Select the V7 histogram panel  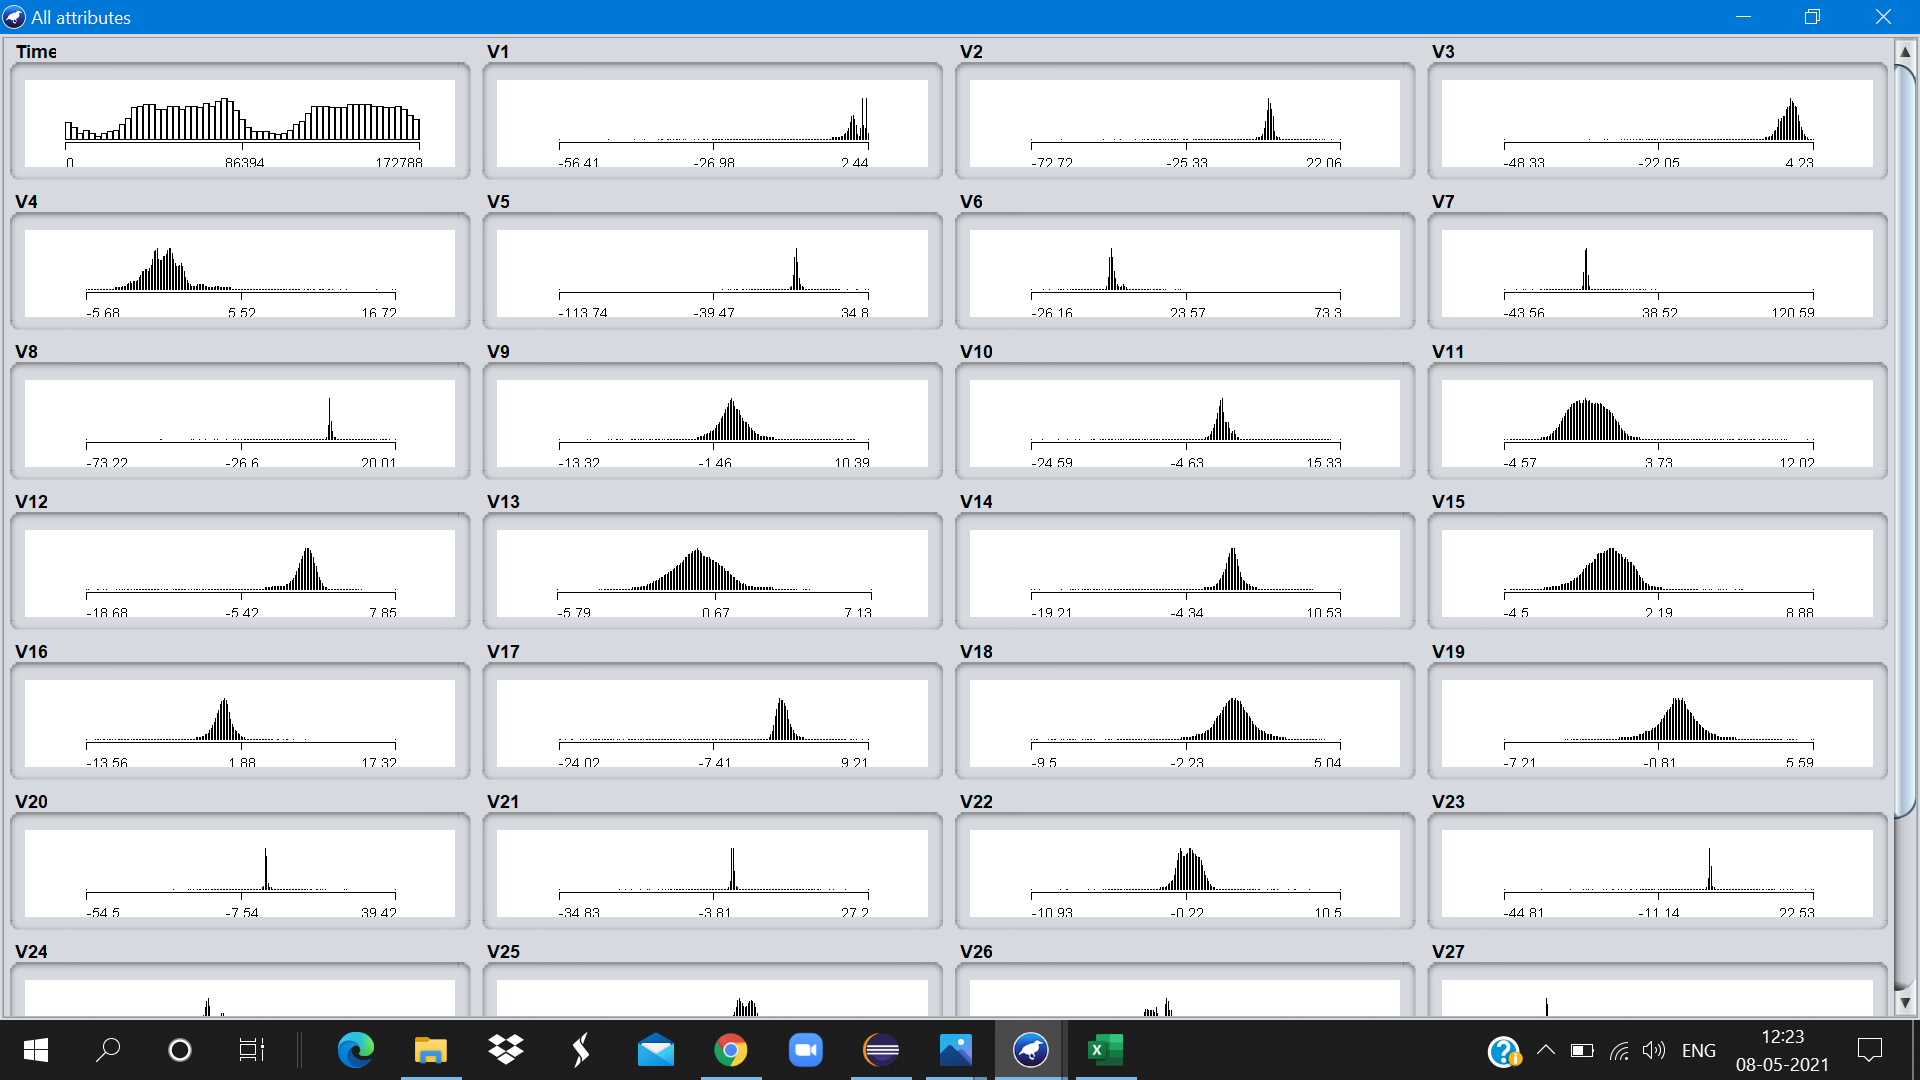coord(1657,272)
